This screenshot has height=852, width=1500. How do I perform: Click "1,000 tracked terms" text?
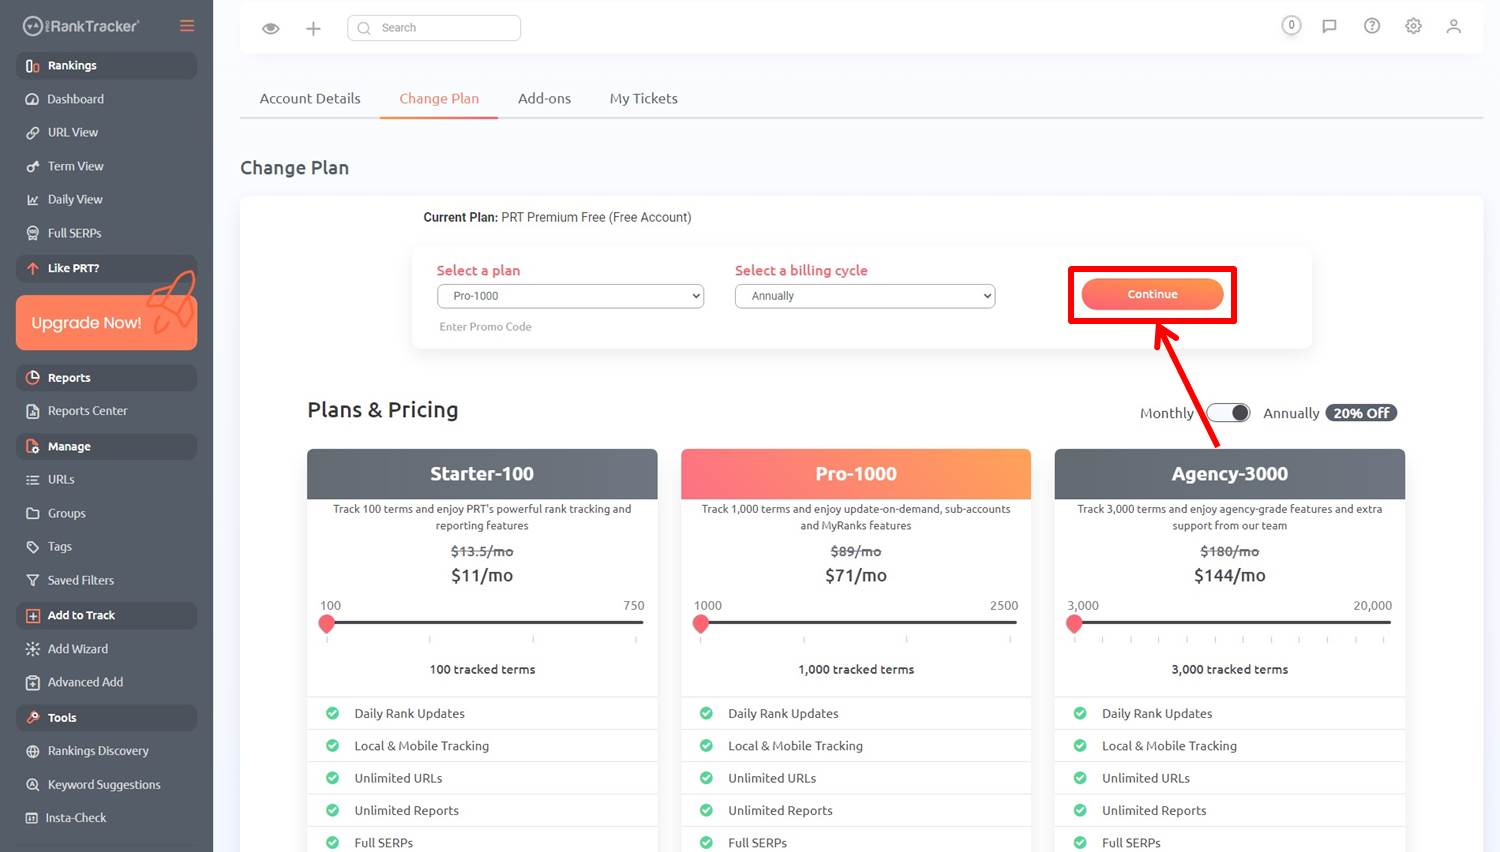click(x=856, y=670)
